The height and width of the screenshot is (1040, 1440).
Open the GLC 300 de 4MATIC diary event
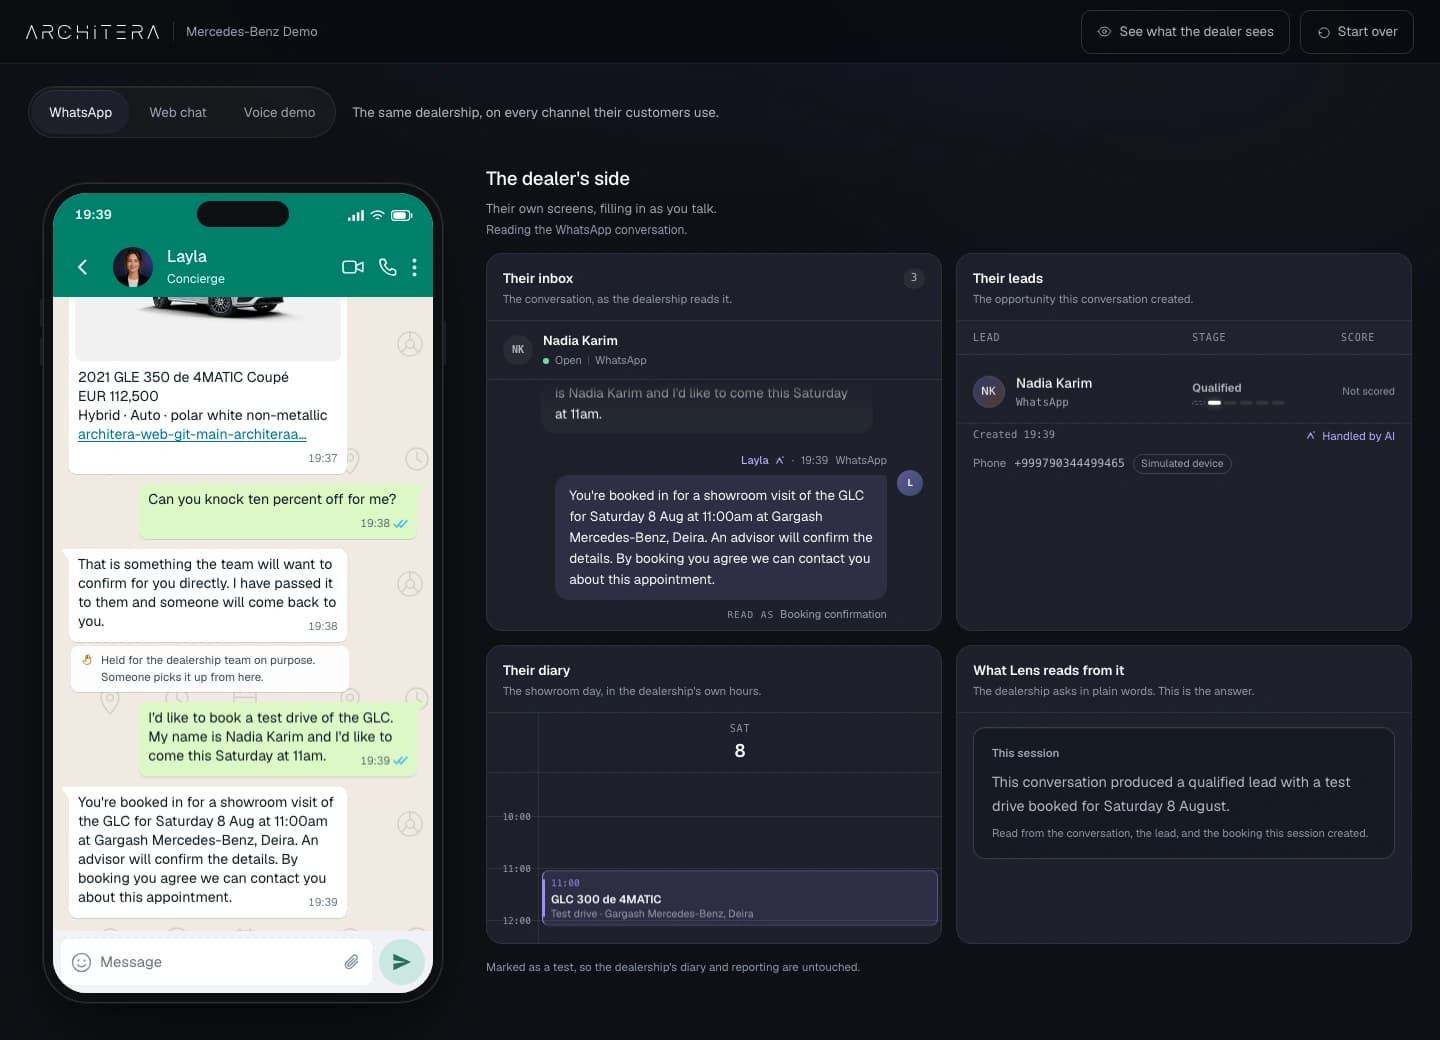click(x=740, y=897)
